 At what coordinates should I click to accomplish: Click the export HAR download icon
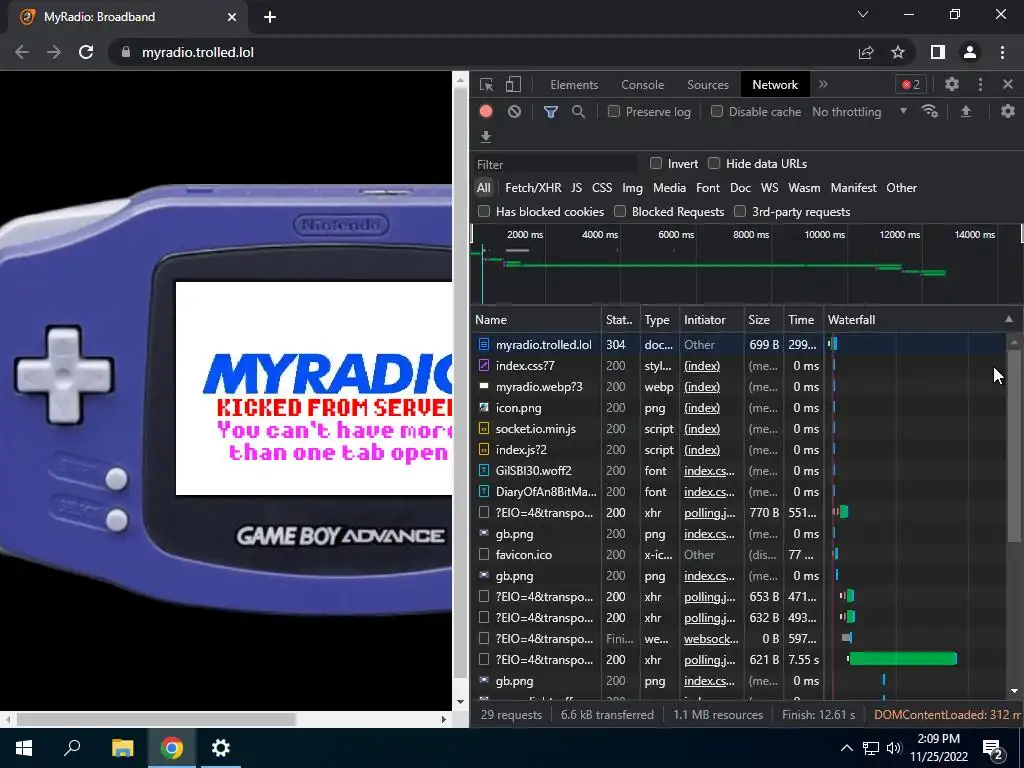click(x=486, y=136)
